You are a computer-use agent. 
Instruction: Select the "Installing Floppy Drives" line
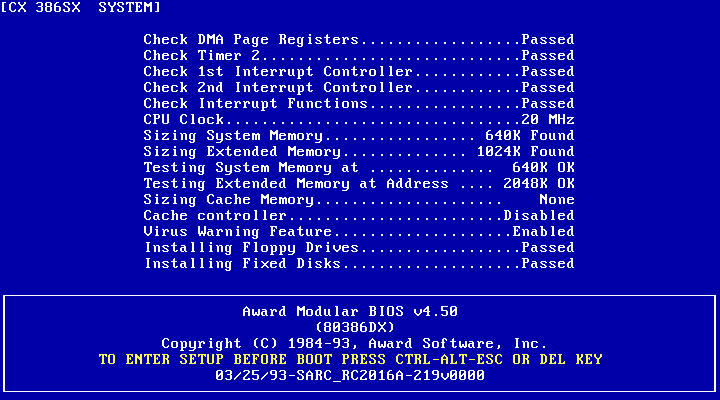[359, 248]
